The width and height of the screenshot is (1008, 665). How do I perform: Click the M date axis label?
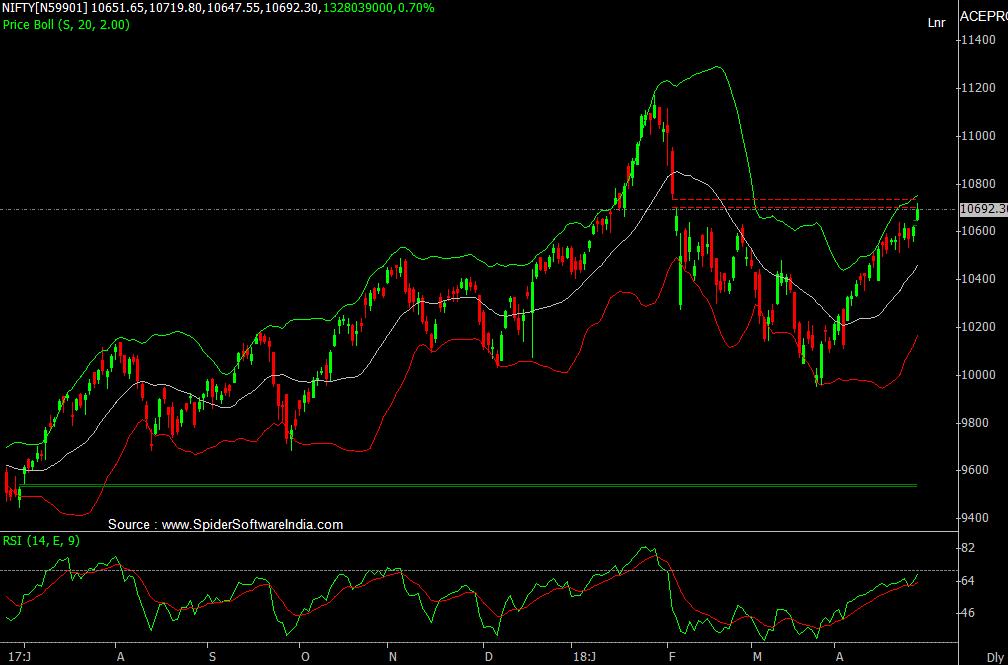coord(757,657)
